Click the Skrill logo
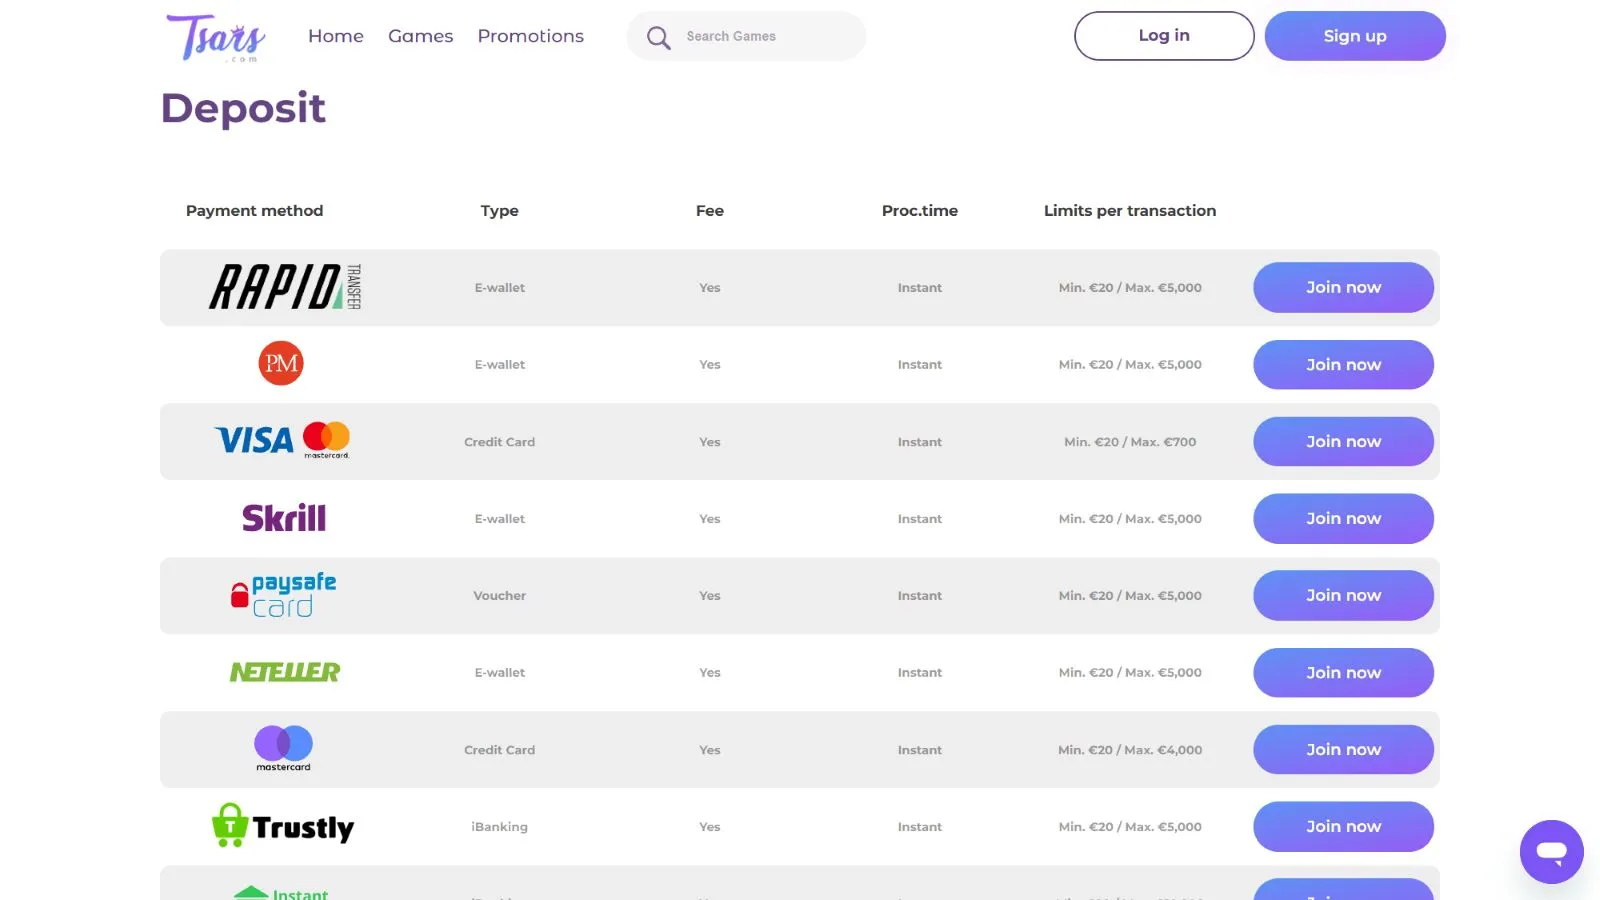Image resolution: width=1600 pixels, height=900 pixels. tap(284, 518)
